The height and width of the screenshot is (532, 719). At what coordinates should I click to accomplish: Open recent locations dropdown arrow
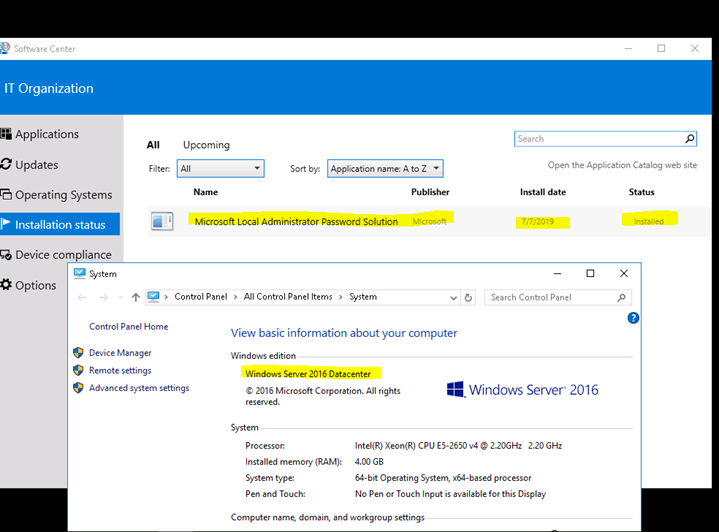click(121, 297)
